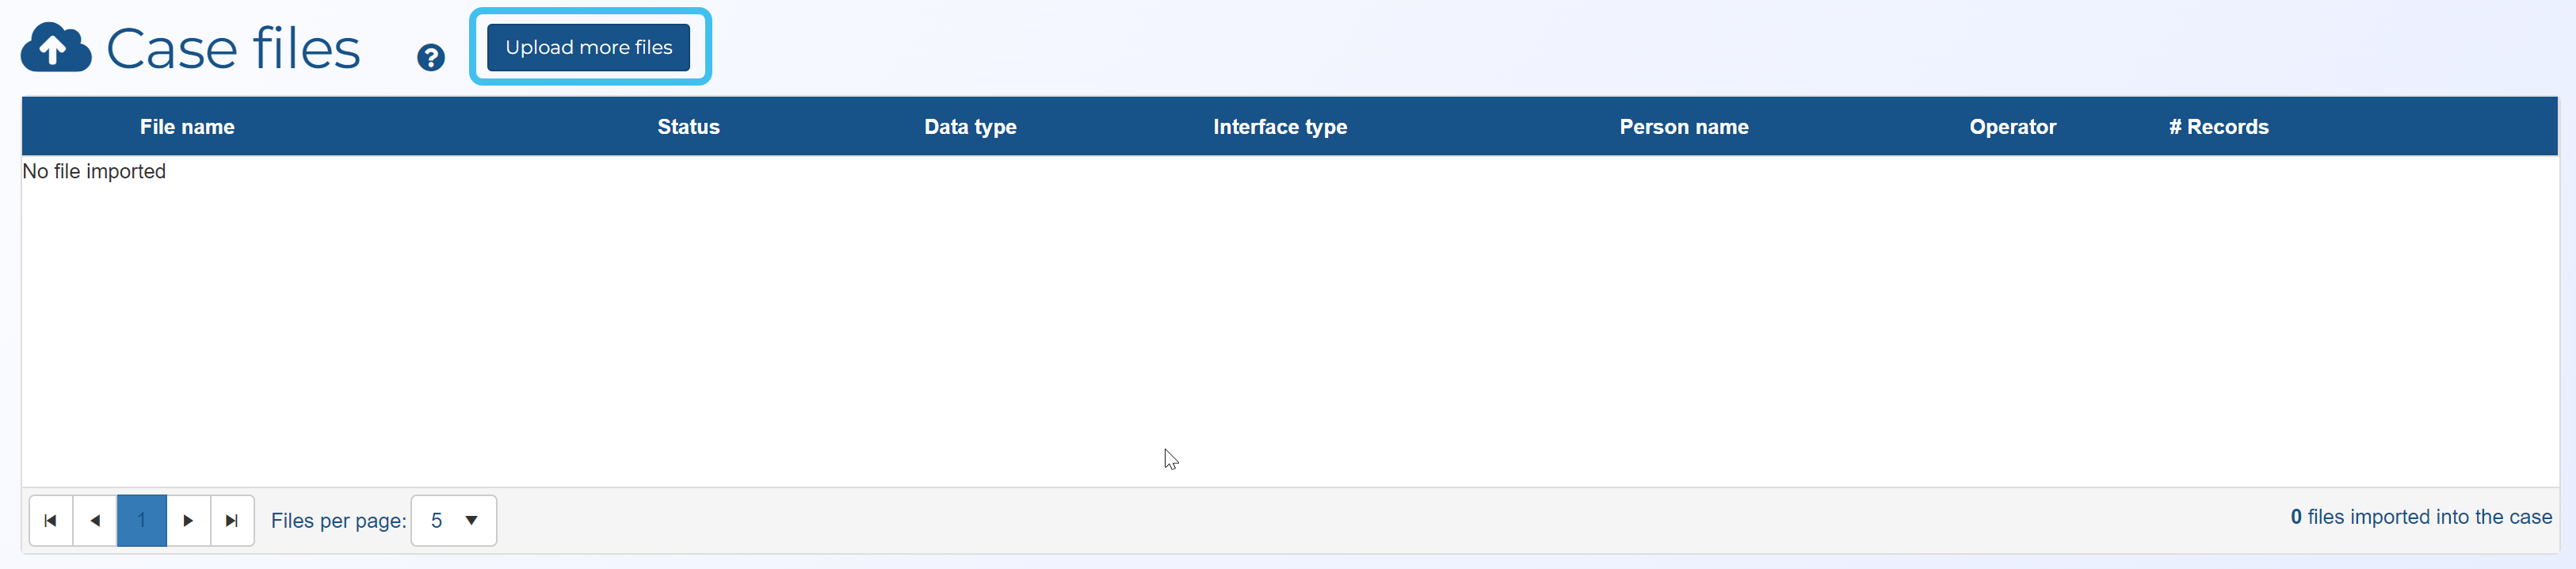
Task: Click the '0 files imported into the case' text
Action: (2420, 516)
